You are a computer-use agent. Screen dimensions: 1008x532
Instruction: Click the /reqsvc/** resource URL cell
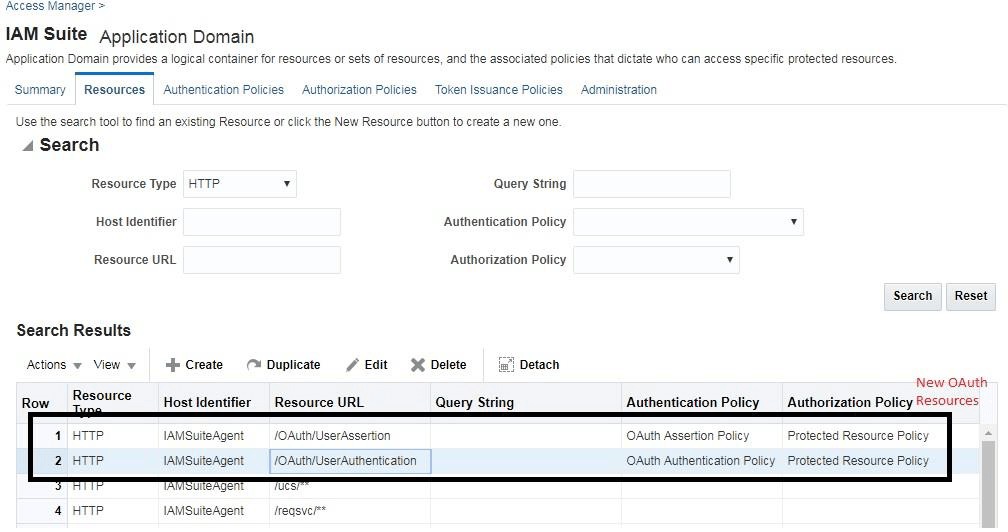click(350, 511)
